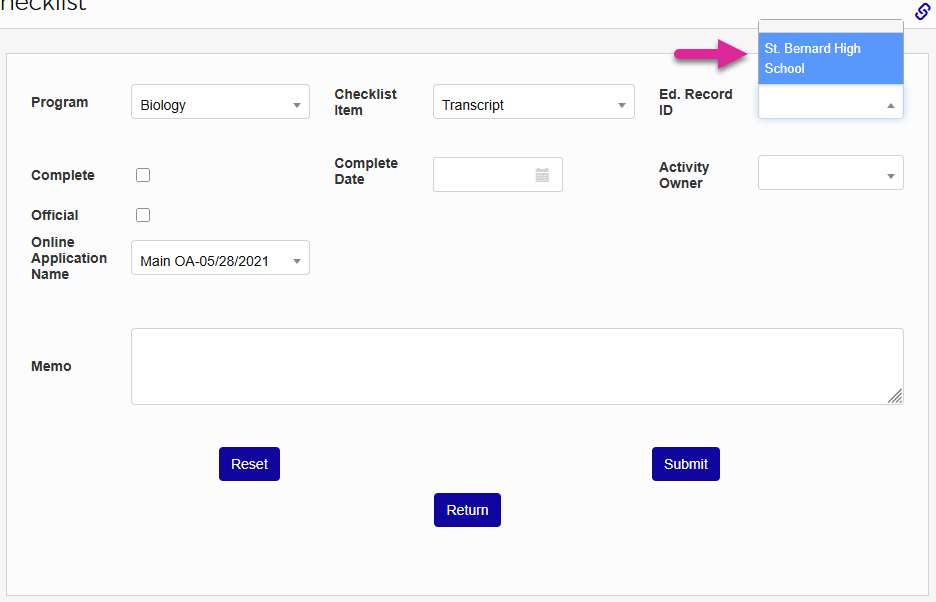Click the link icon at top right

pos(923,11)
